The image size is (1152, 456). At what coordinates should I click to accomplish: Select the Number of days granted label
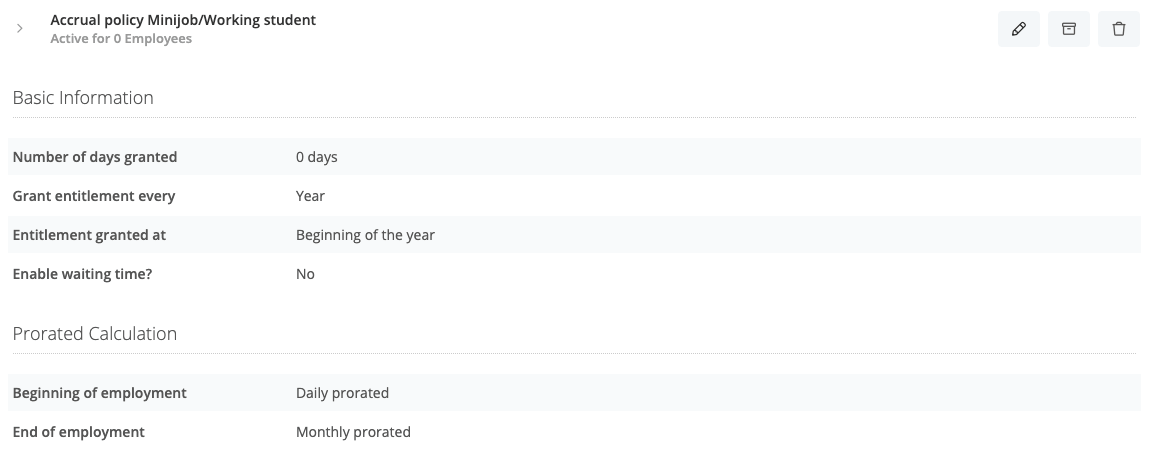(95, 157)
